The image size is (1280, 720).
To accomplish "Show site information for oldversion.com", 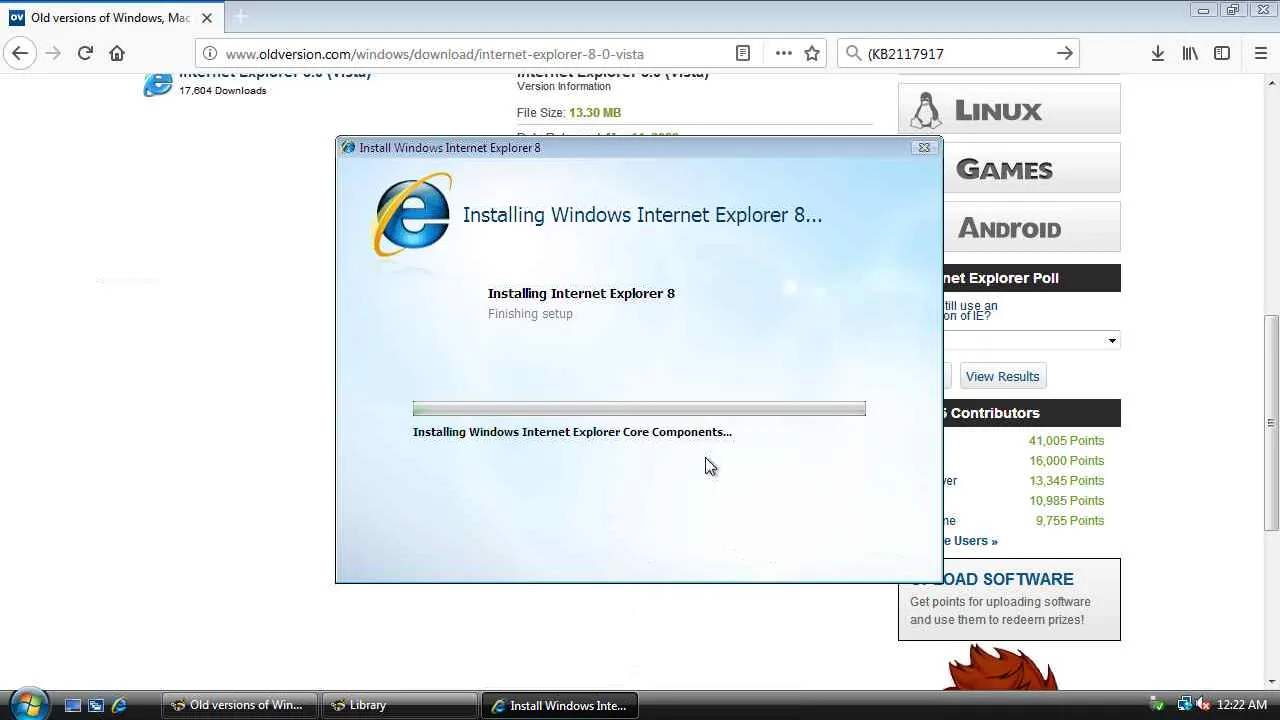I will click(209, 54).
